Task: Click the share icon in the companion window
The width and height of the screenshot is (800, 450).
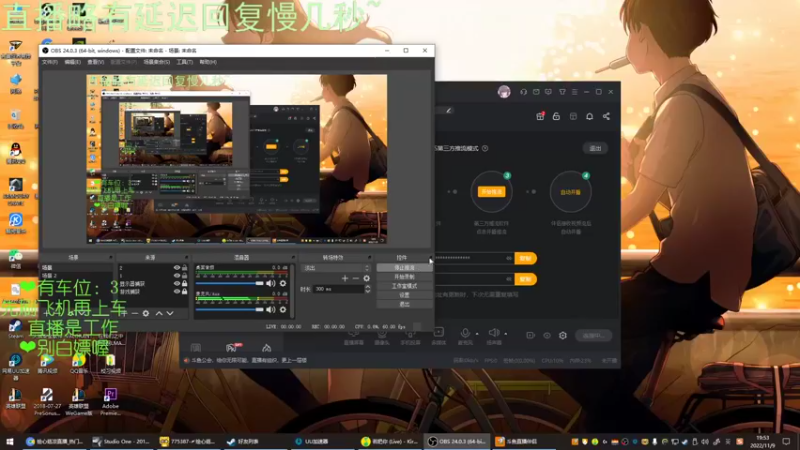Action: [x=606, y=116]
